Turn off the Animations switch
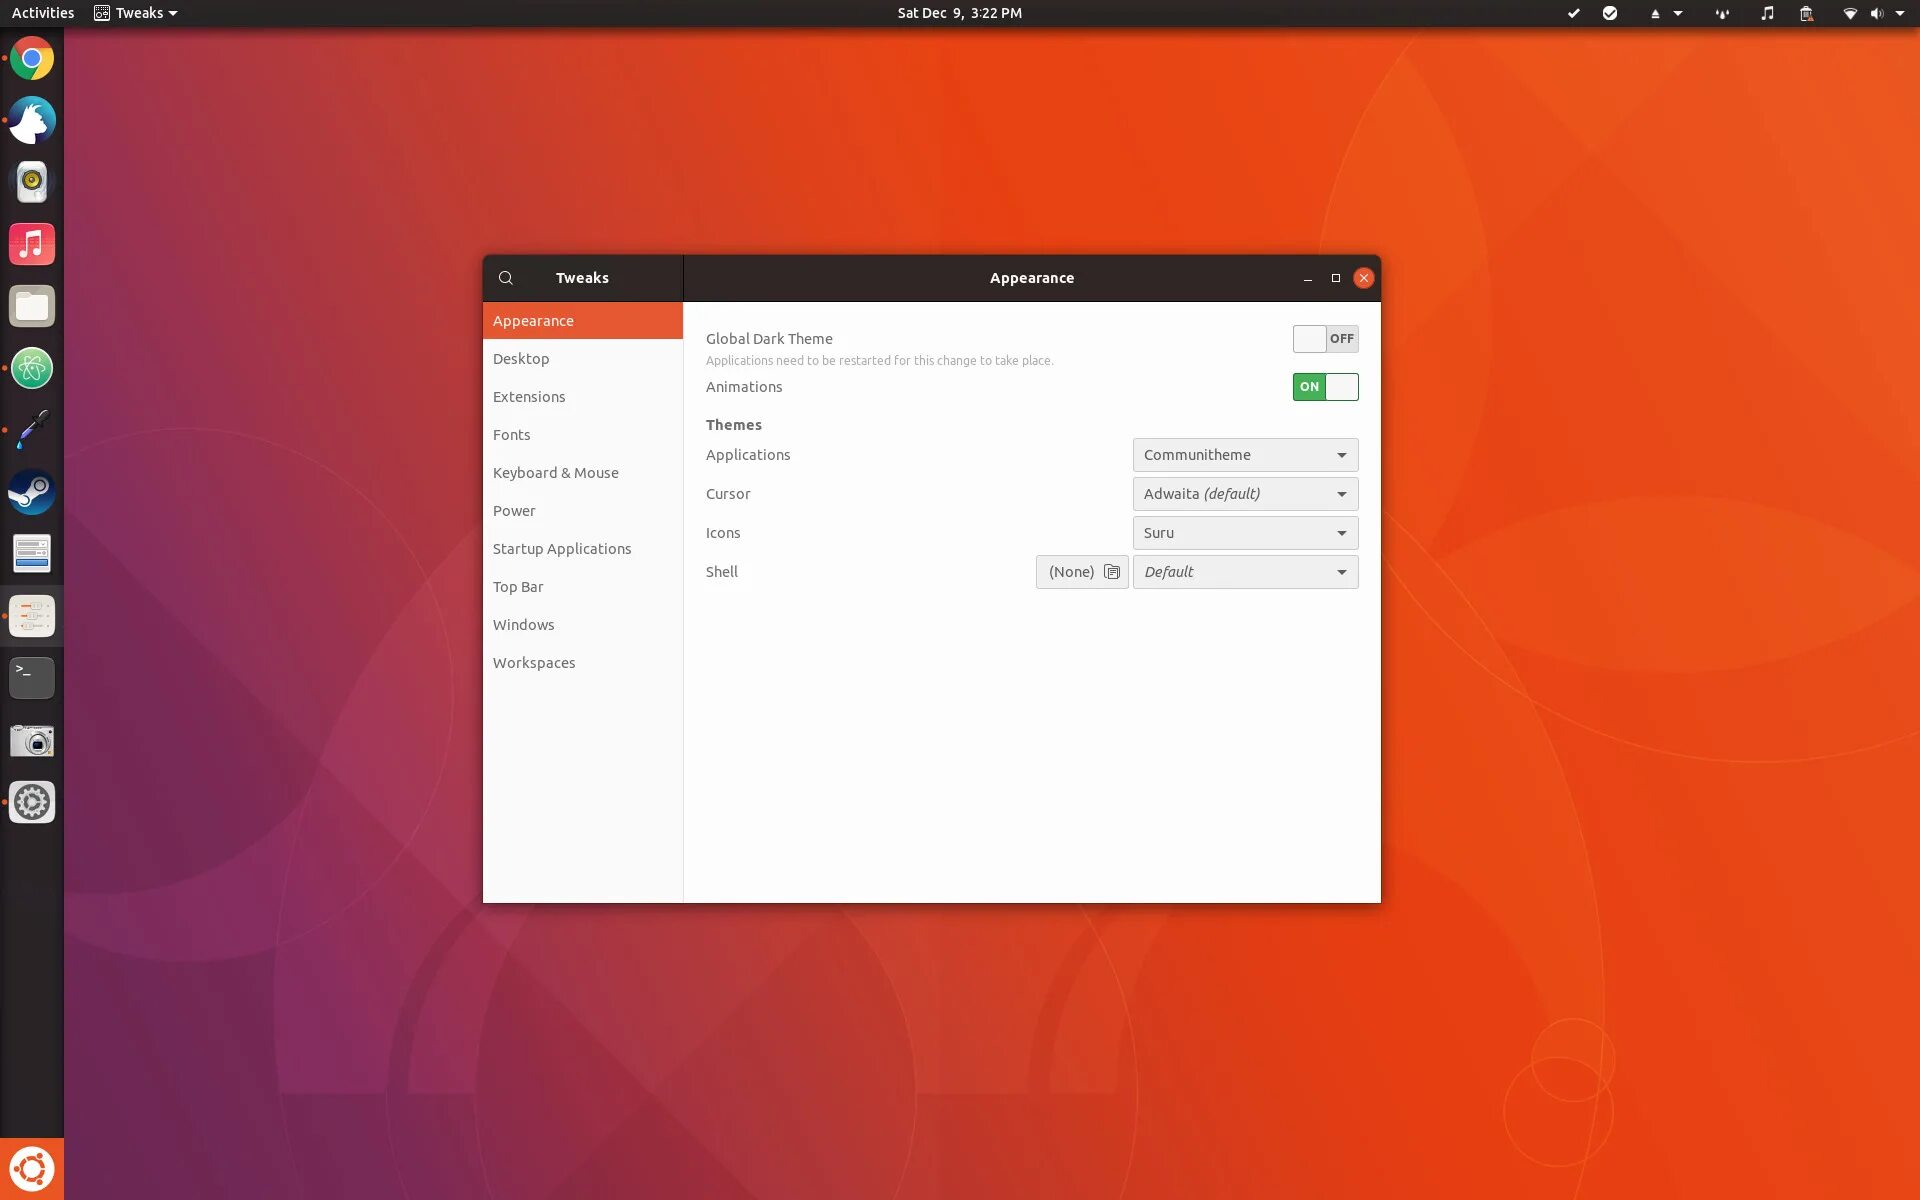The width and height of the screenshot is (1920, 1200). point(1325,387)
